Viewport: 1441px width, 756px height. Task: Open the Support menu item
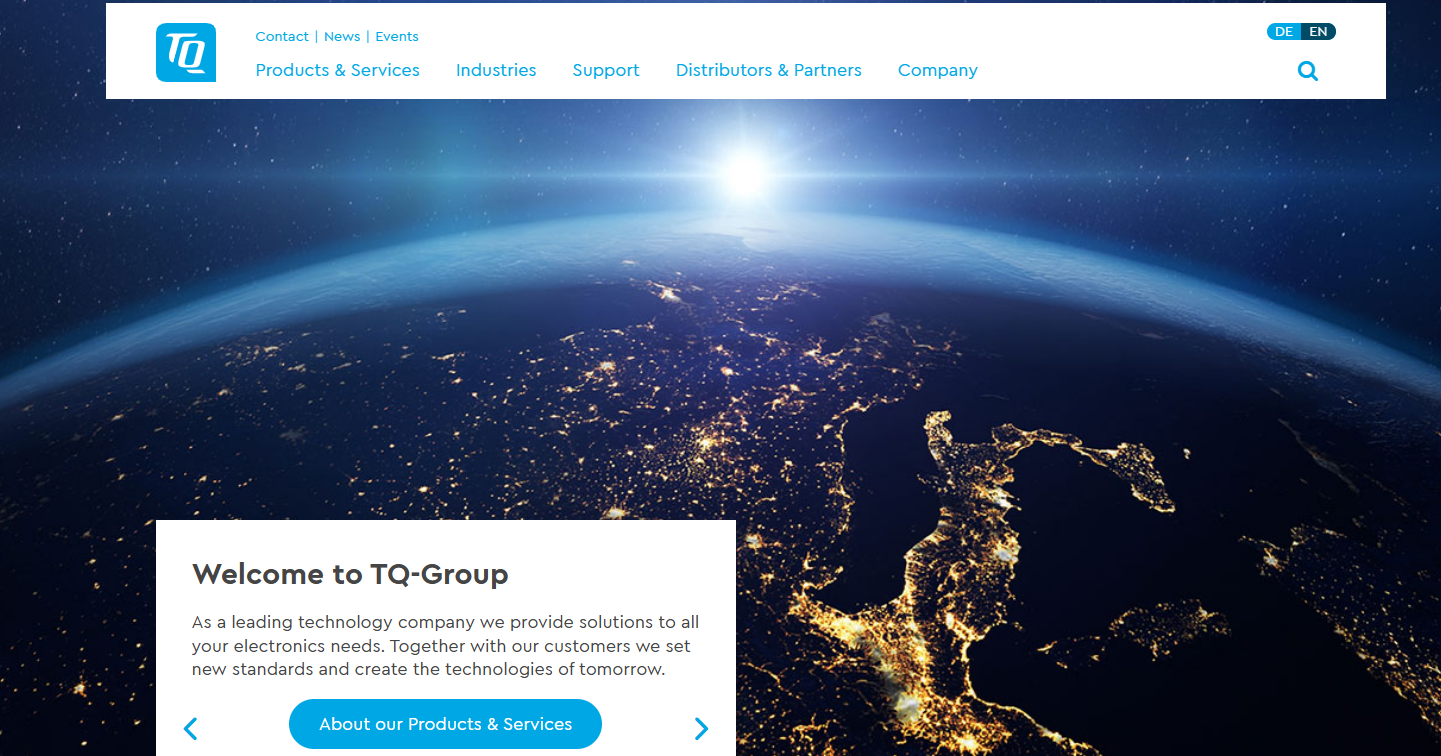point(606,70)
